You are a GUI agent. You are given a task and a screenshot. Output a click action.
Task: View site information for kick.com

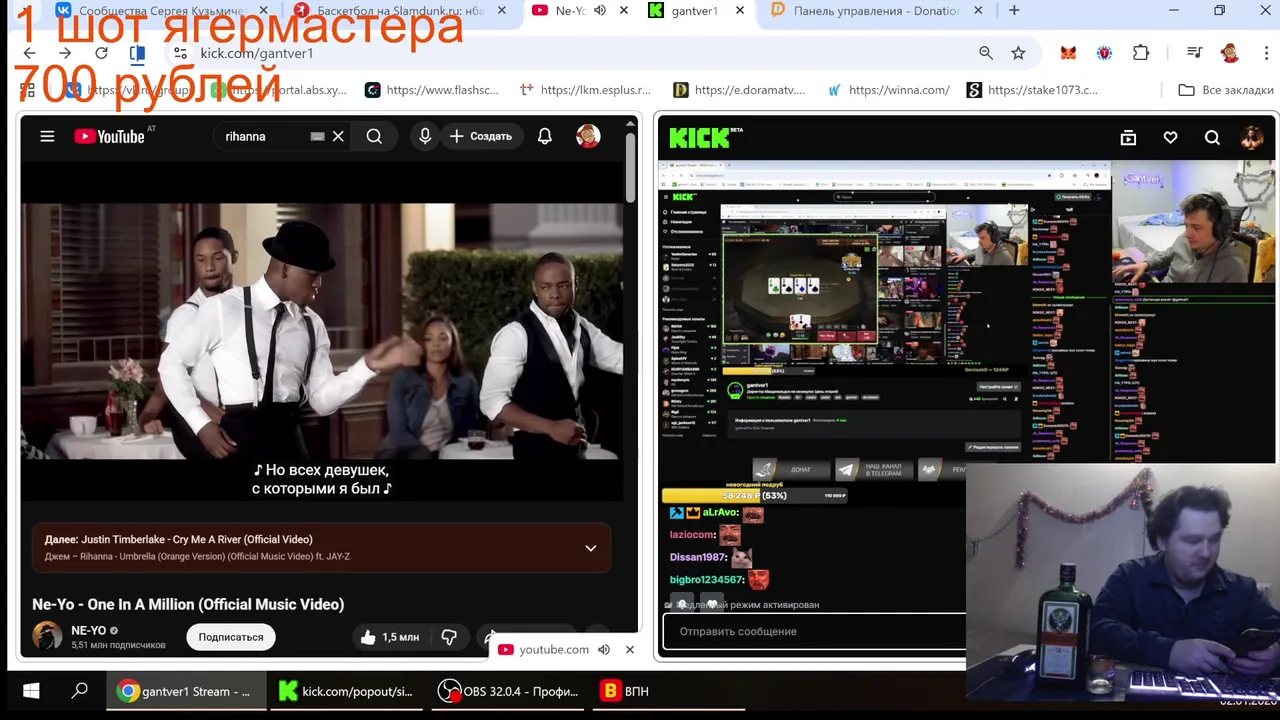(180, 53)
